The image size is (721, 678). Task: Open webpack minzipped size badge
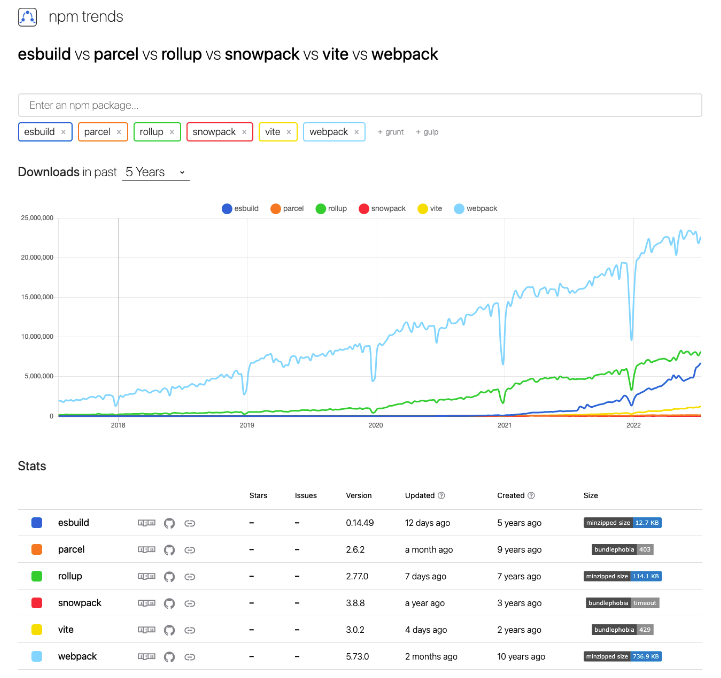623,656
